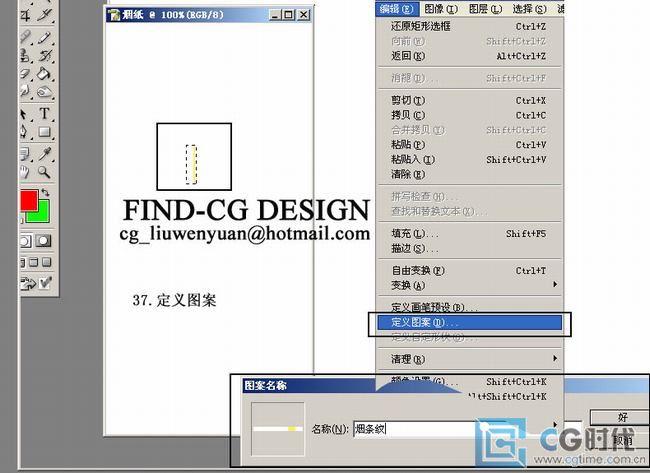The image size is (650, 473).
Task: Click the pattern preview thumbnail in dialog
Action: (278, 429)
